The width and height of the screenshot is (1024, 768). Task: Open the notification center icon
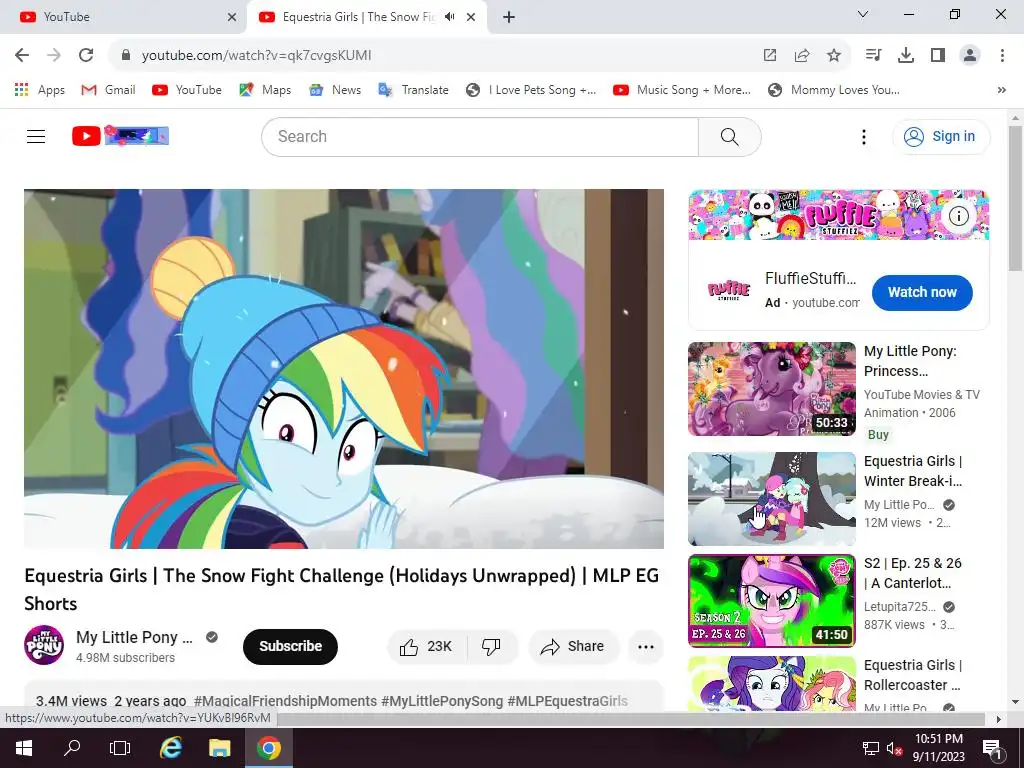click(992, 749)
